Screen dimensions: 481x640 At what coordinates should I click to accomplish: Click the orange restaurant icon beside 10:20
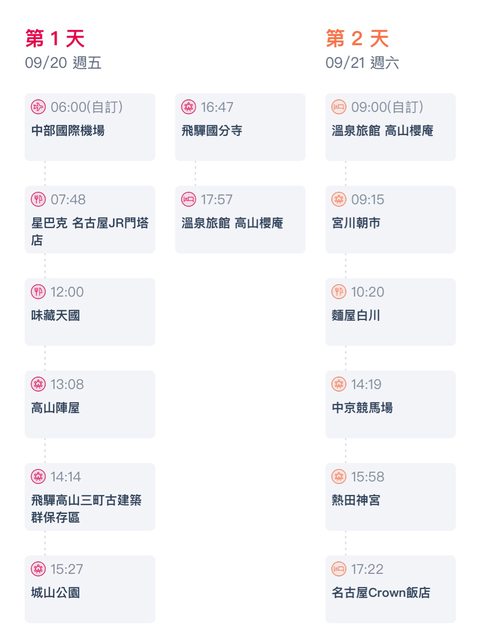click(338, 292)
